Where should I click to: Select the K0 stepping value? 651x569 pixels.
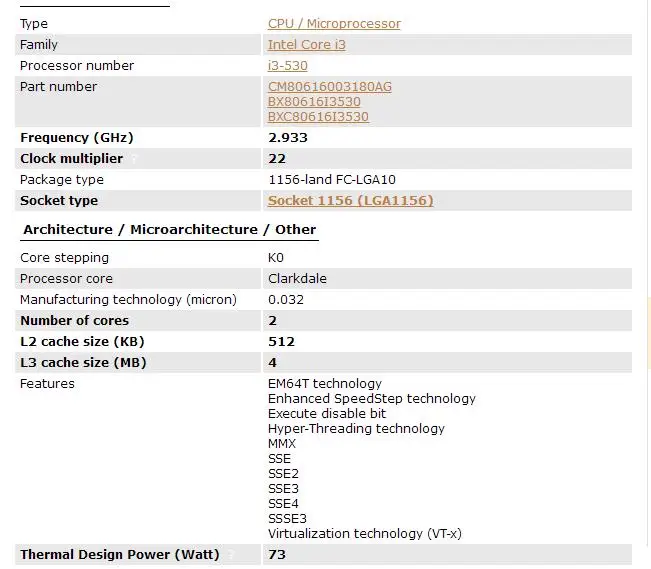pos(276,258)
